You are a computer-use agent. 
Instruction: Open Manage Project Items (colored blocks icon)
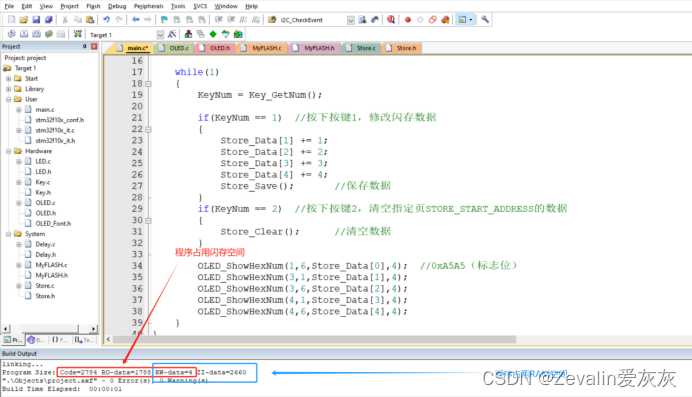click(188, 34)
